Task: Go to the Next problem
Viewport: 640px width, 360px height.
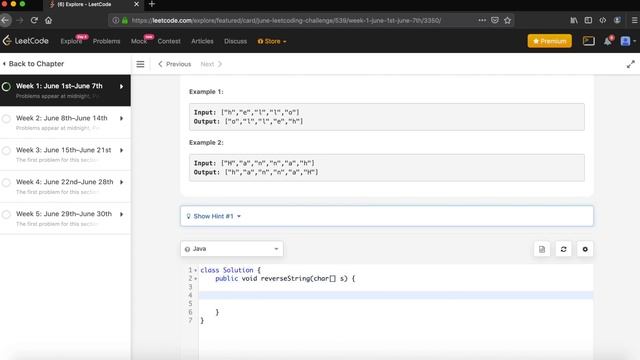Action: click(211, 64)
